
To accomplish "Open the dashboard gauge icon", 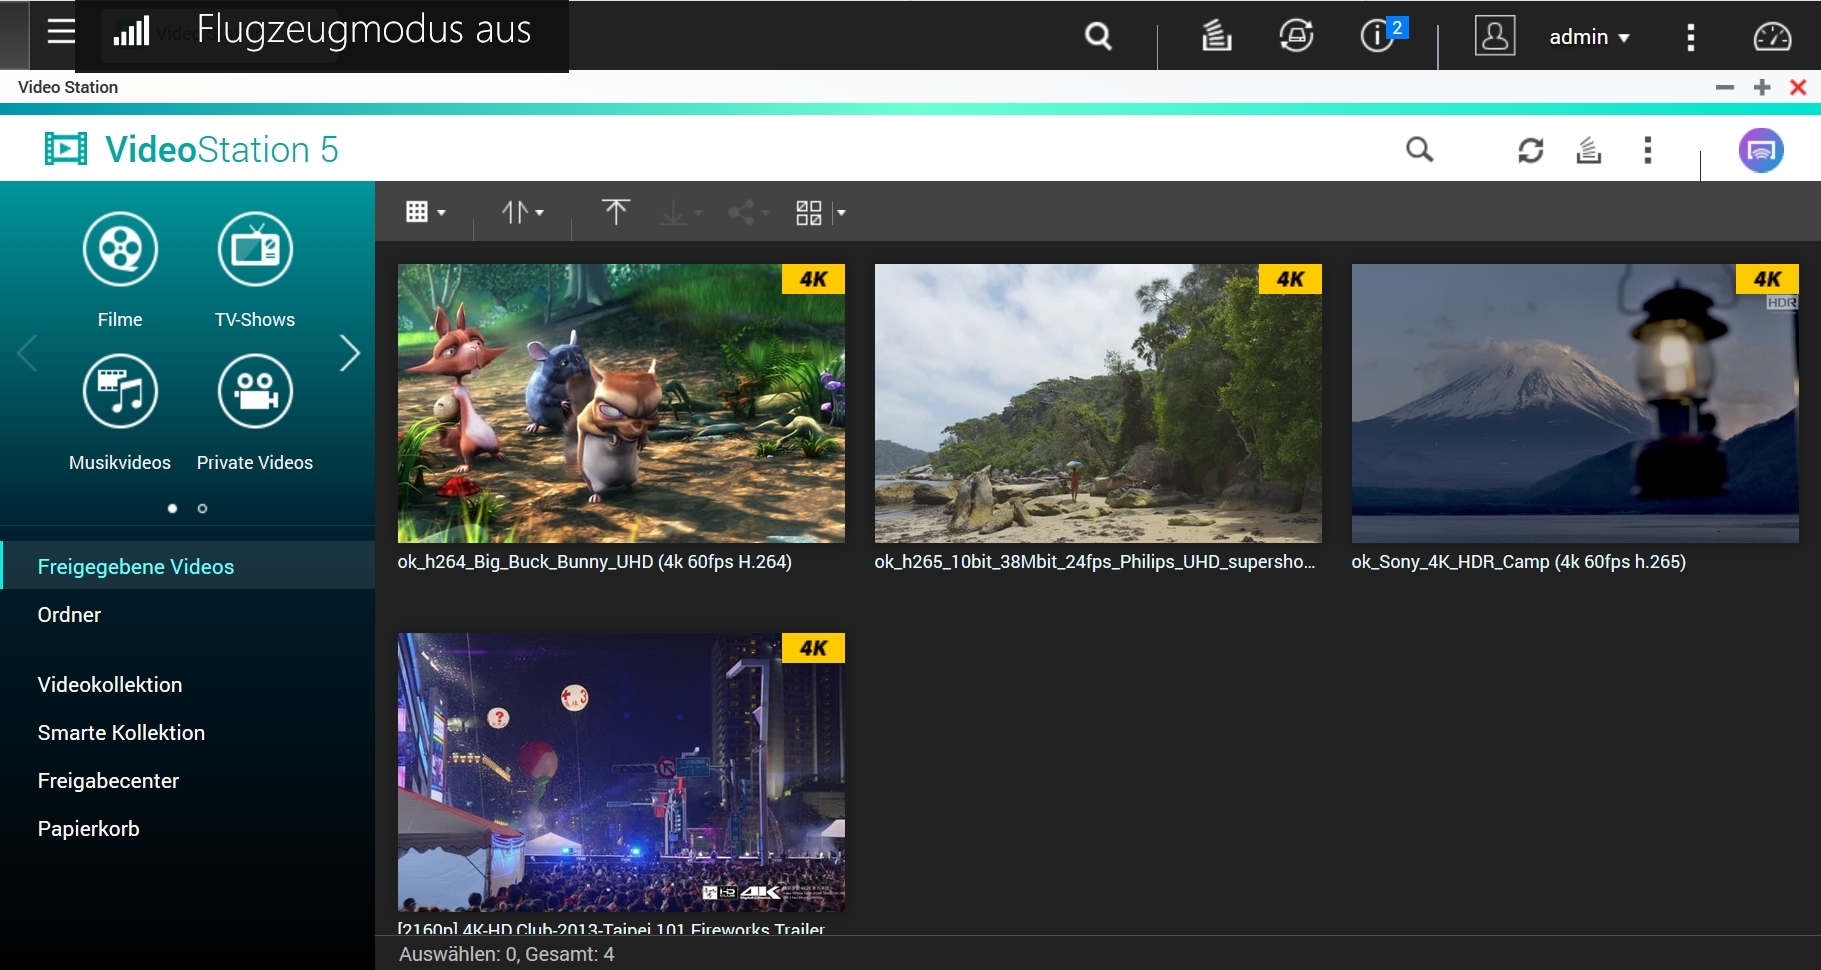I will click(1772, 37).
